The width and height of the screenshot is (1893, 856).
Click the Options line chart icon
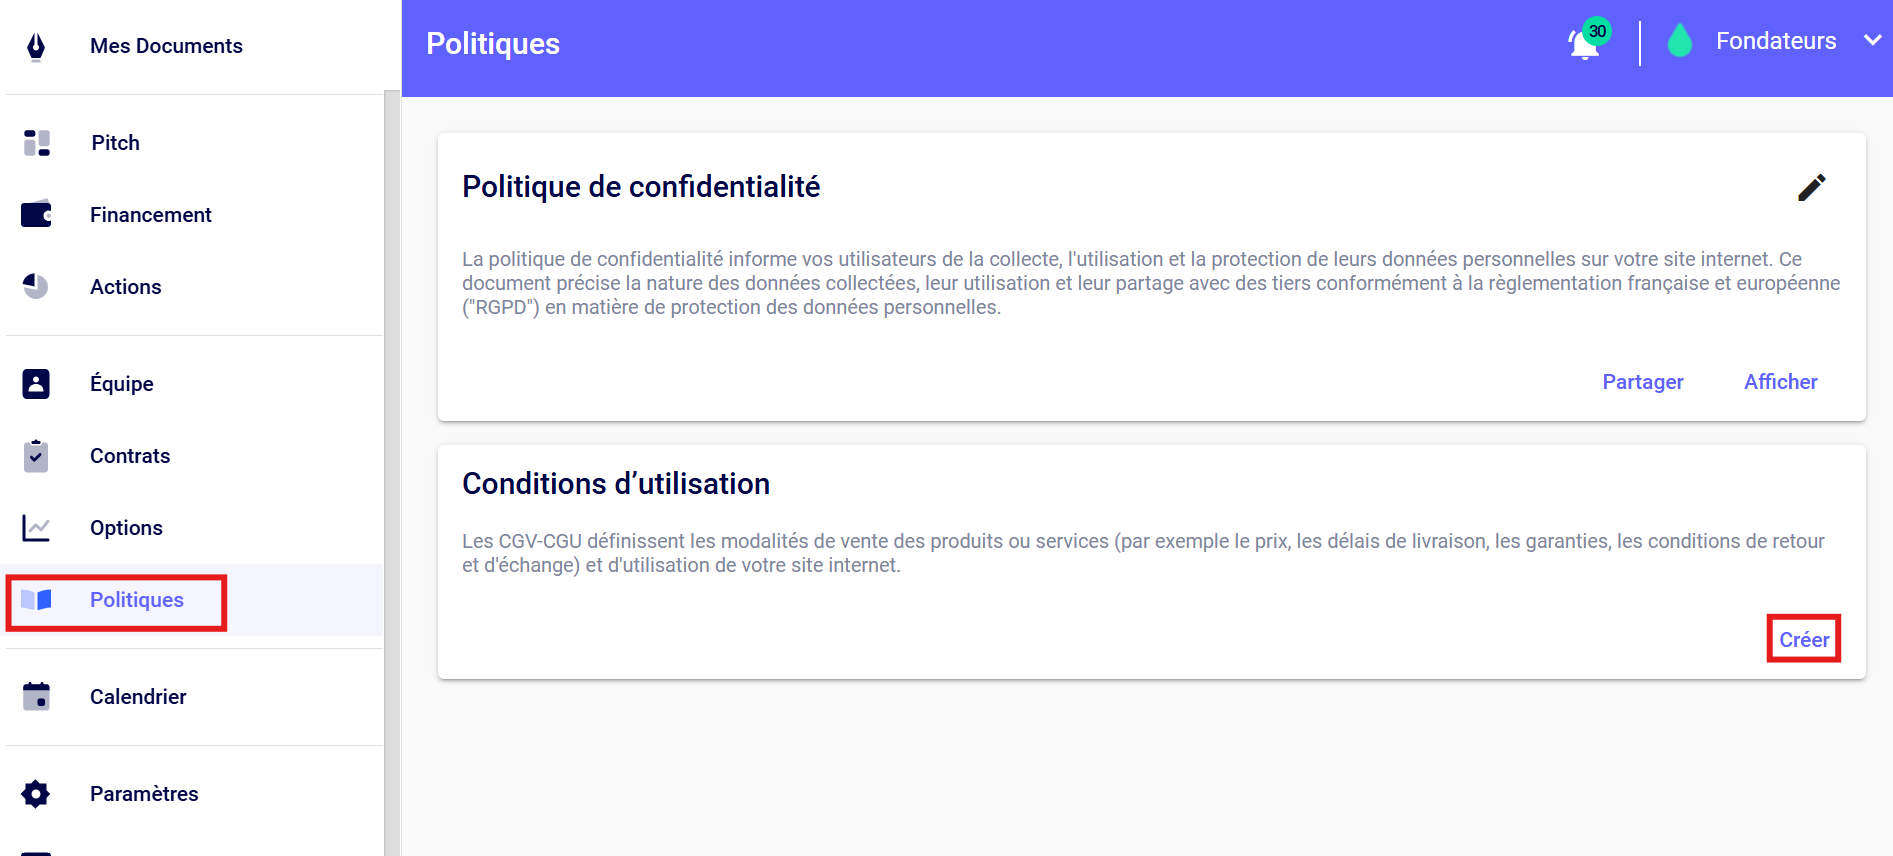point(36,528)
